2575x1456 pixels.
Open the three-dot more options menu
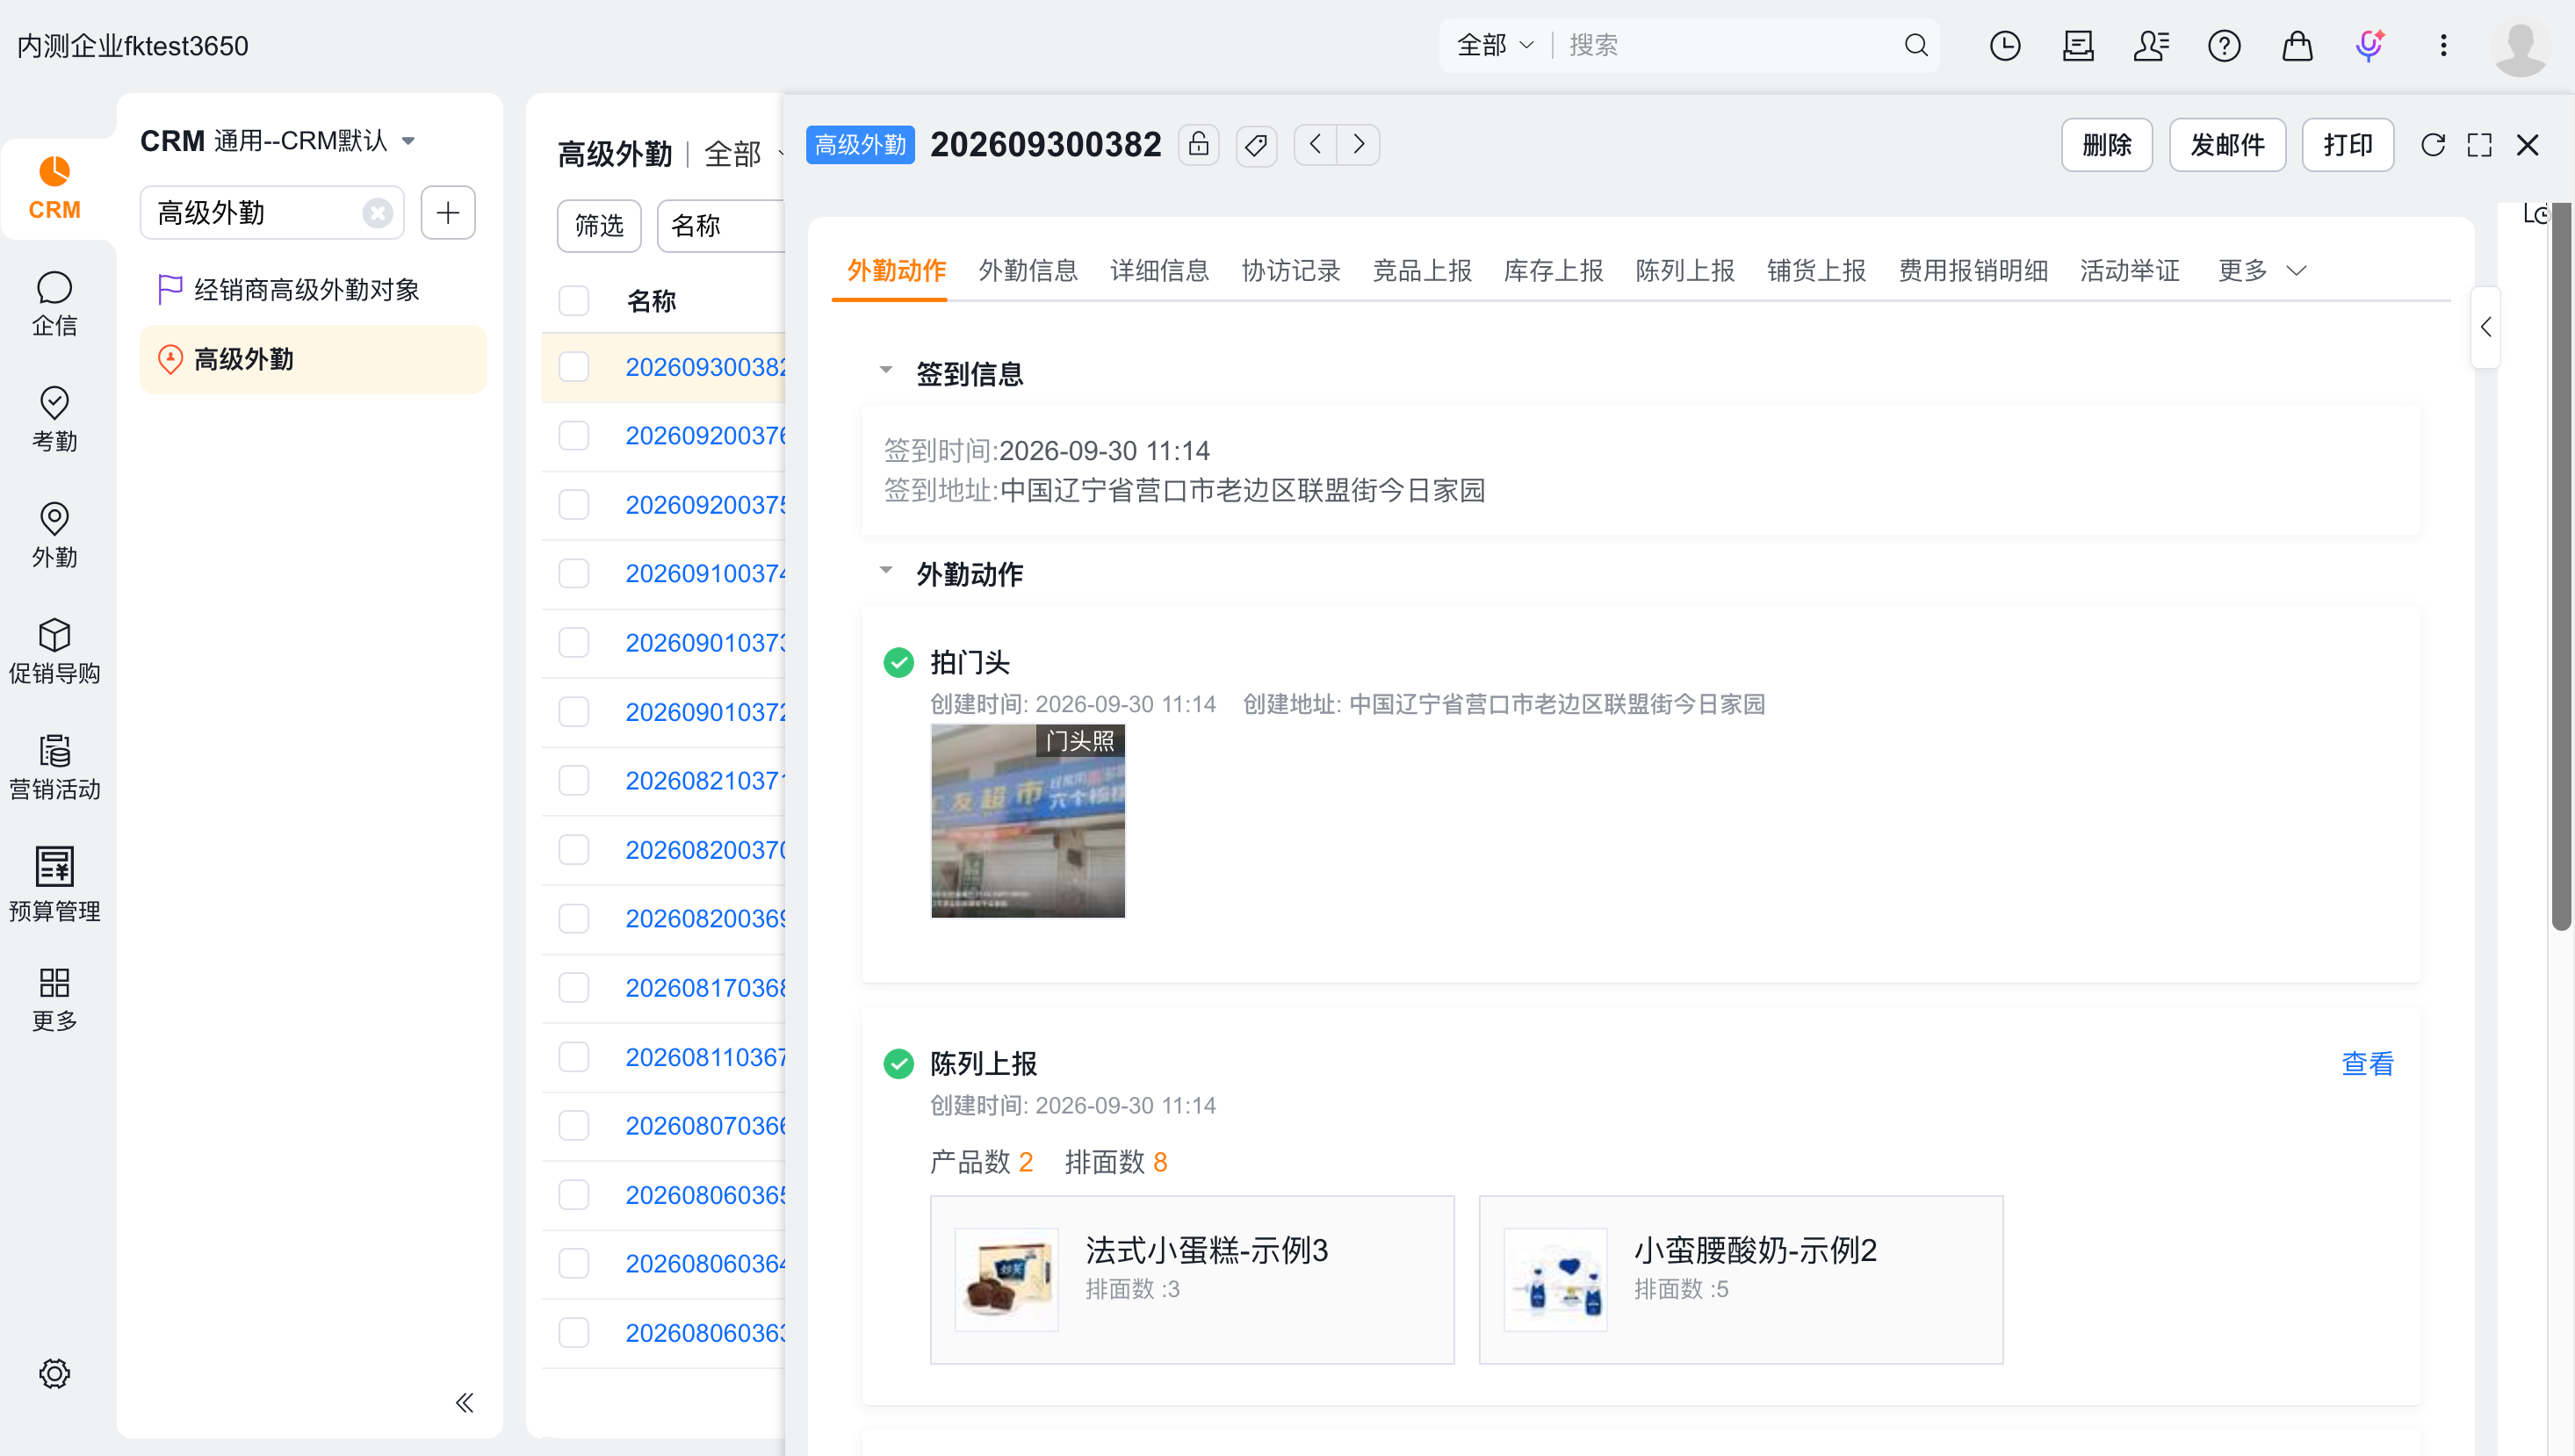pyautogui.click(x=2443, y=45)
